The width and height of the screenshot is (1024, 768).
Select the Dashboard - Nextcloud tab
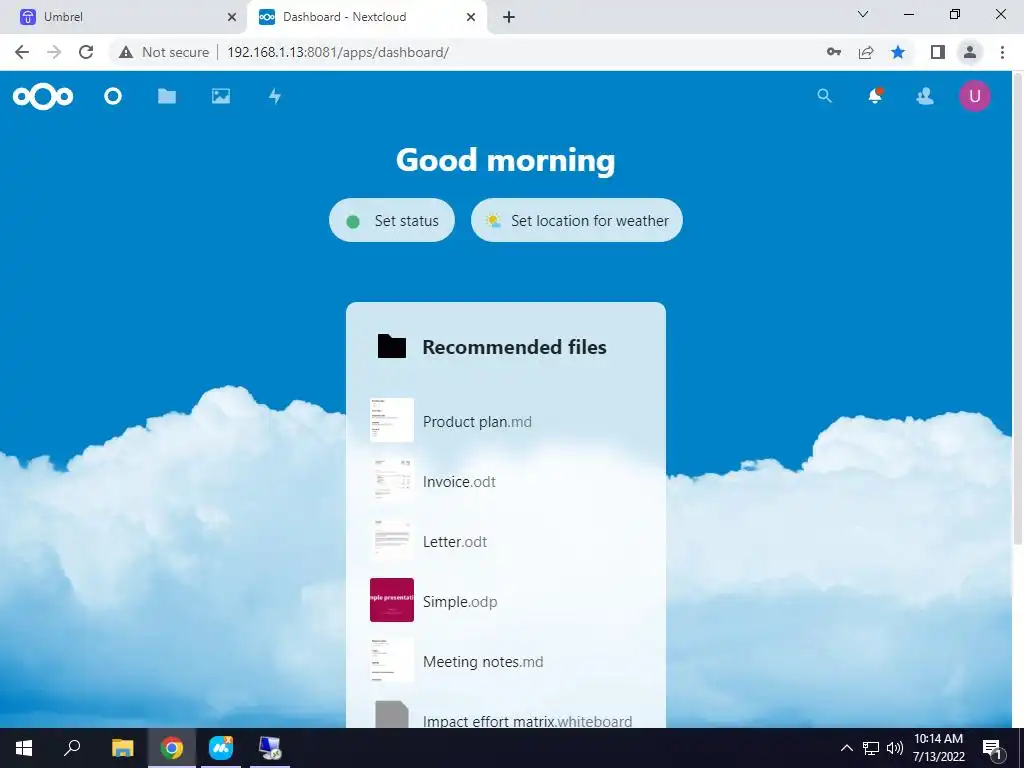[366, 17]
